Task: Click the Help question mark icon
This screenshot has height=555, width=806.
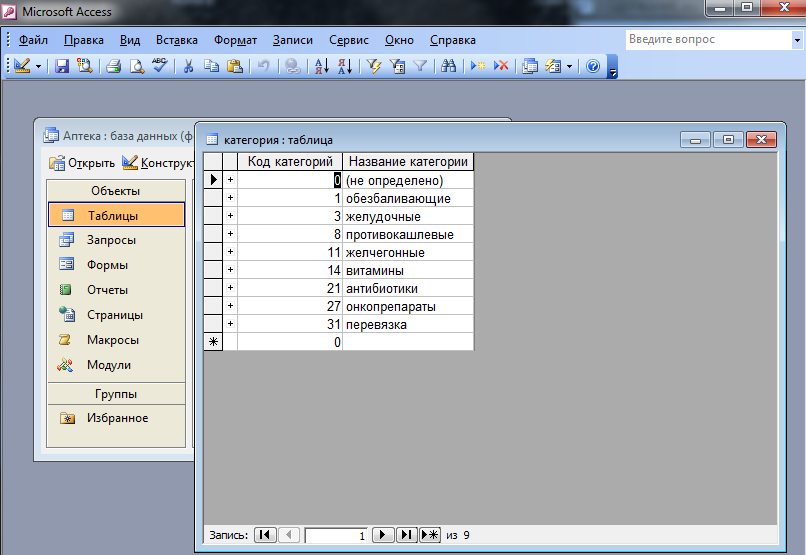Action: (593, 66)
